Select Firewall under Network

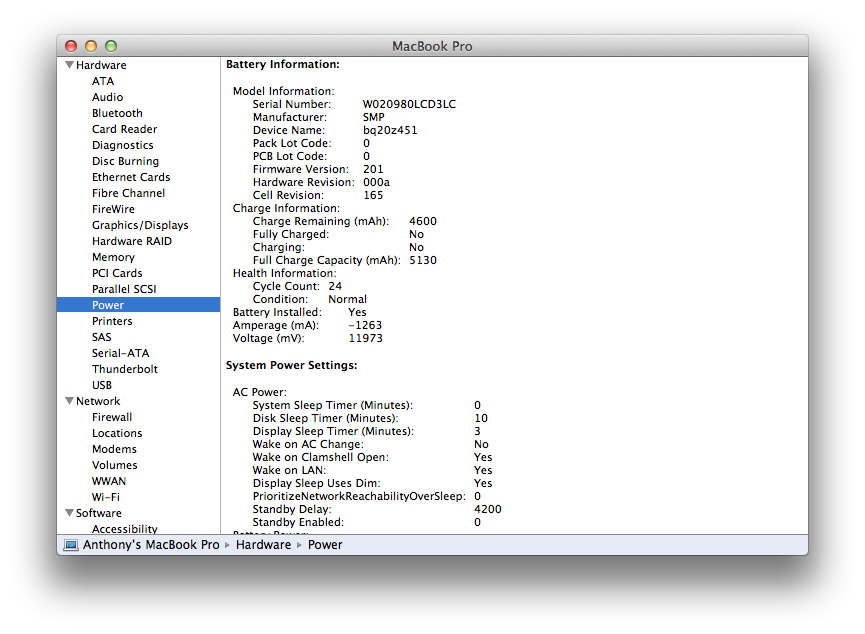(x=112, y=417)
